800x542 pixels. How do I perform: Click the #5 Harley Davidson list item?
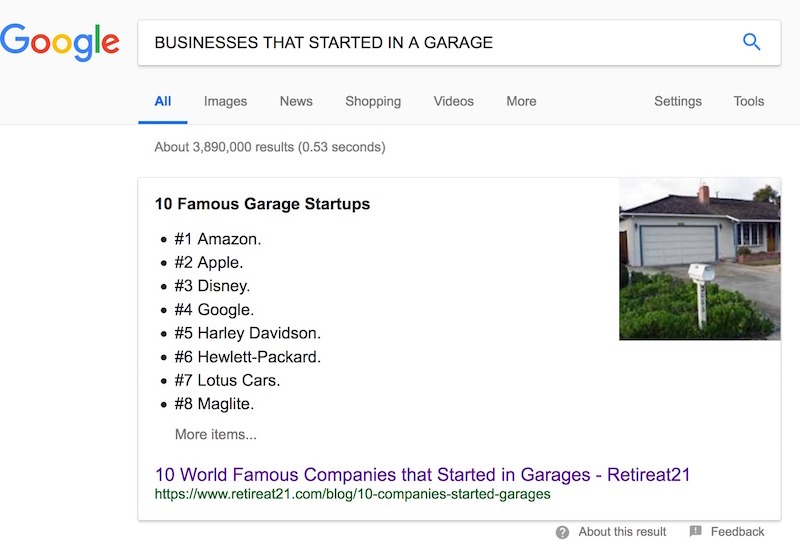[247, 333]
